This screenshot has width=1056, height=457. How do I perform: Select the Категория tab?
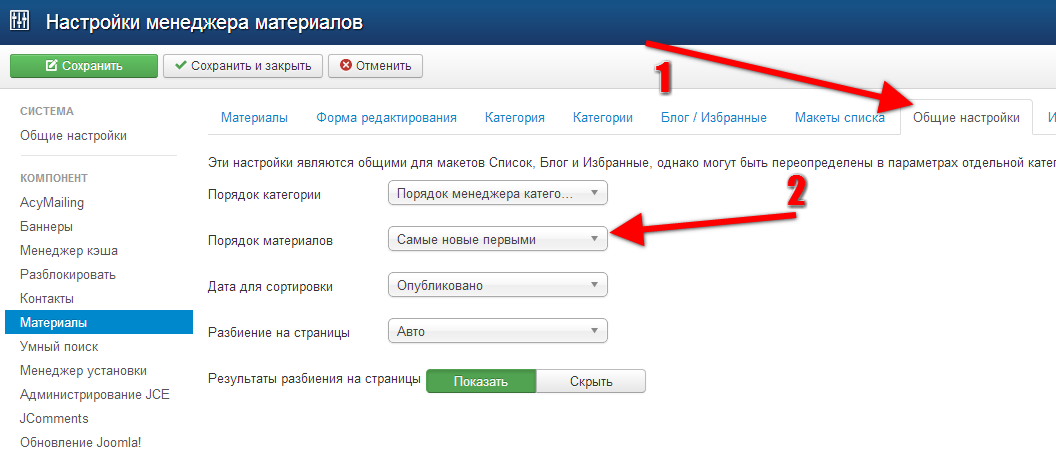click(514, 117)
